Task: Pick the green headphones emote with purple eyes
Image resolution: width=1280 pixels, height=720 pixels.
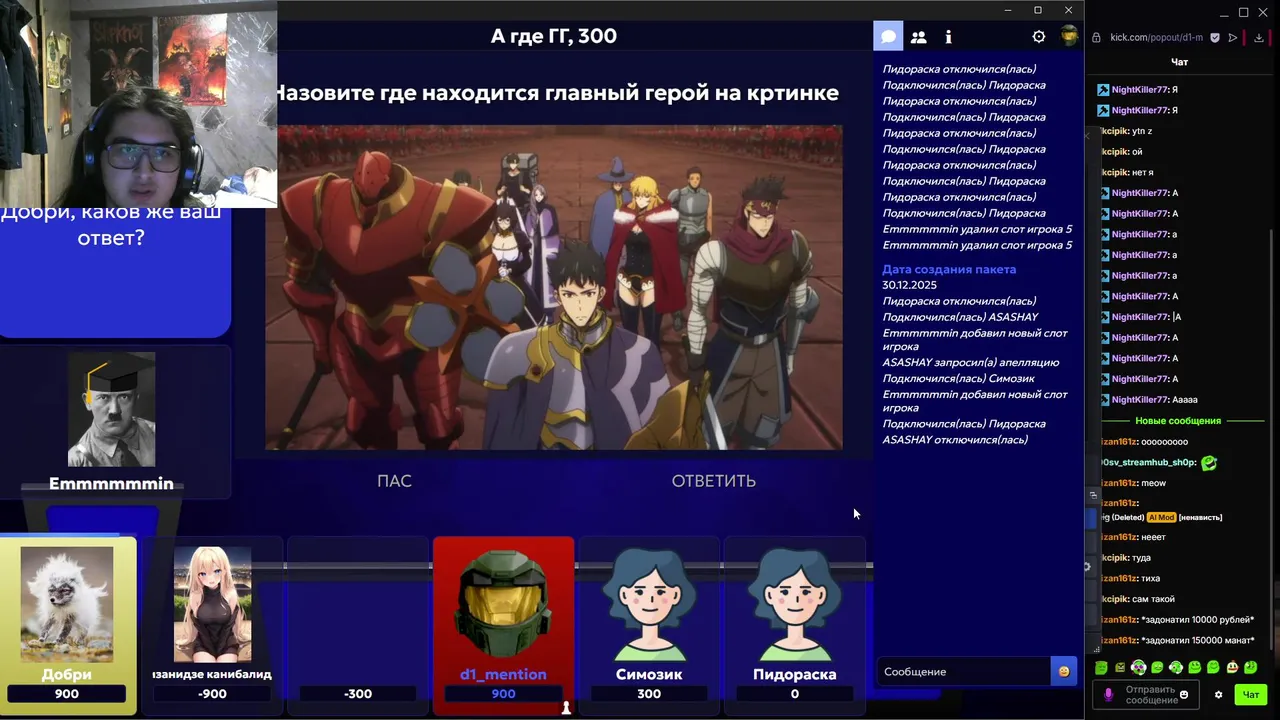Action: click(x=1138, y=667)
